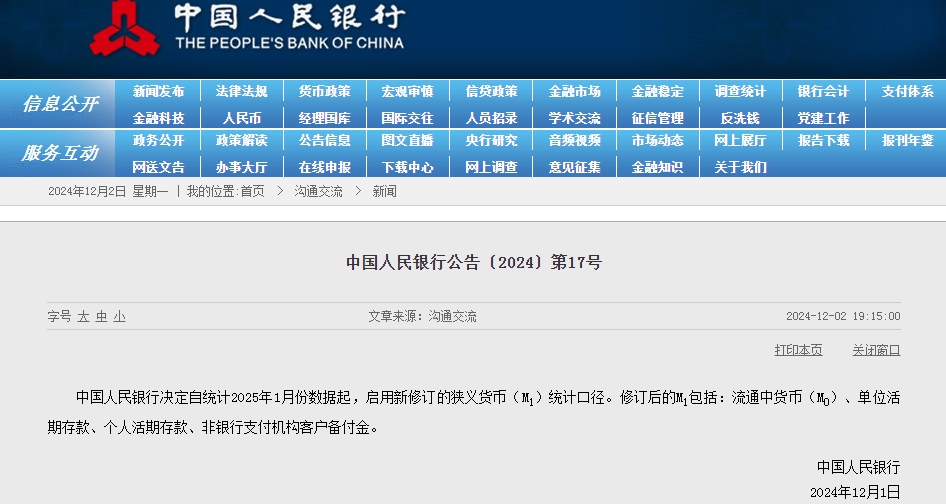
Task: Go to 人员招录 page
Action: coord(491,118)
